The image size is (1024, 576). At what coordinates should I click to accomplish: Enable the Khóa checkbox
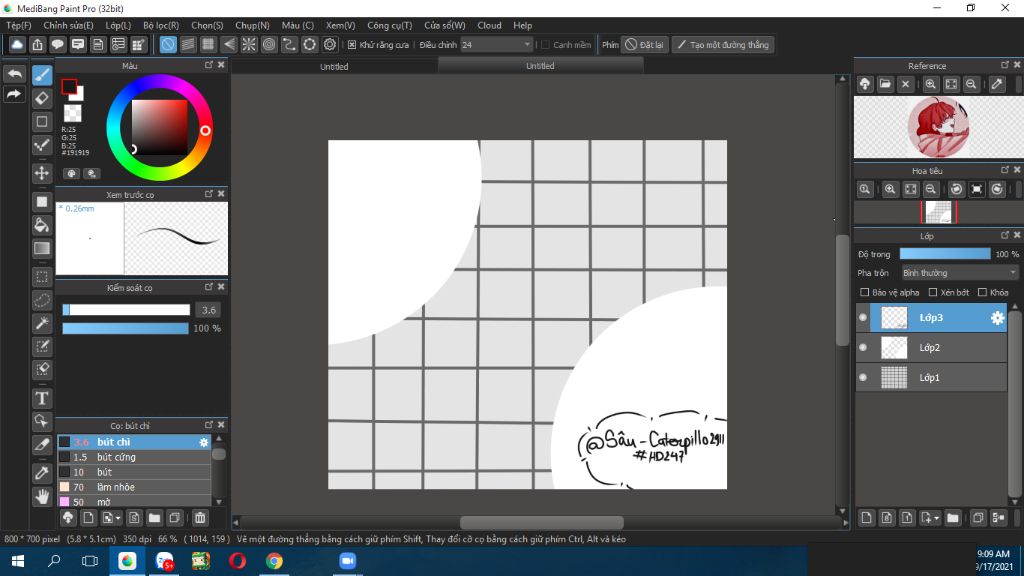point(982,292)
